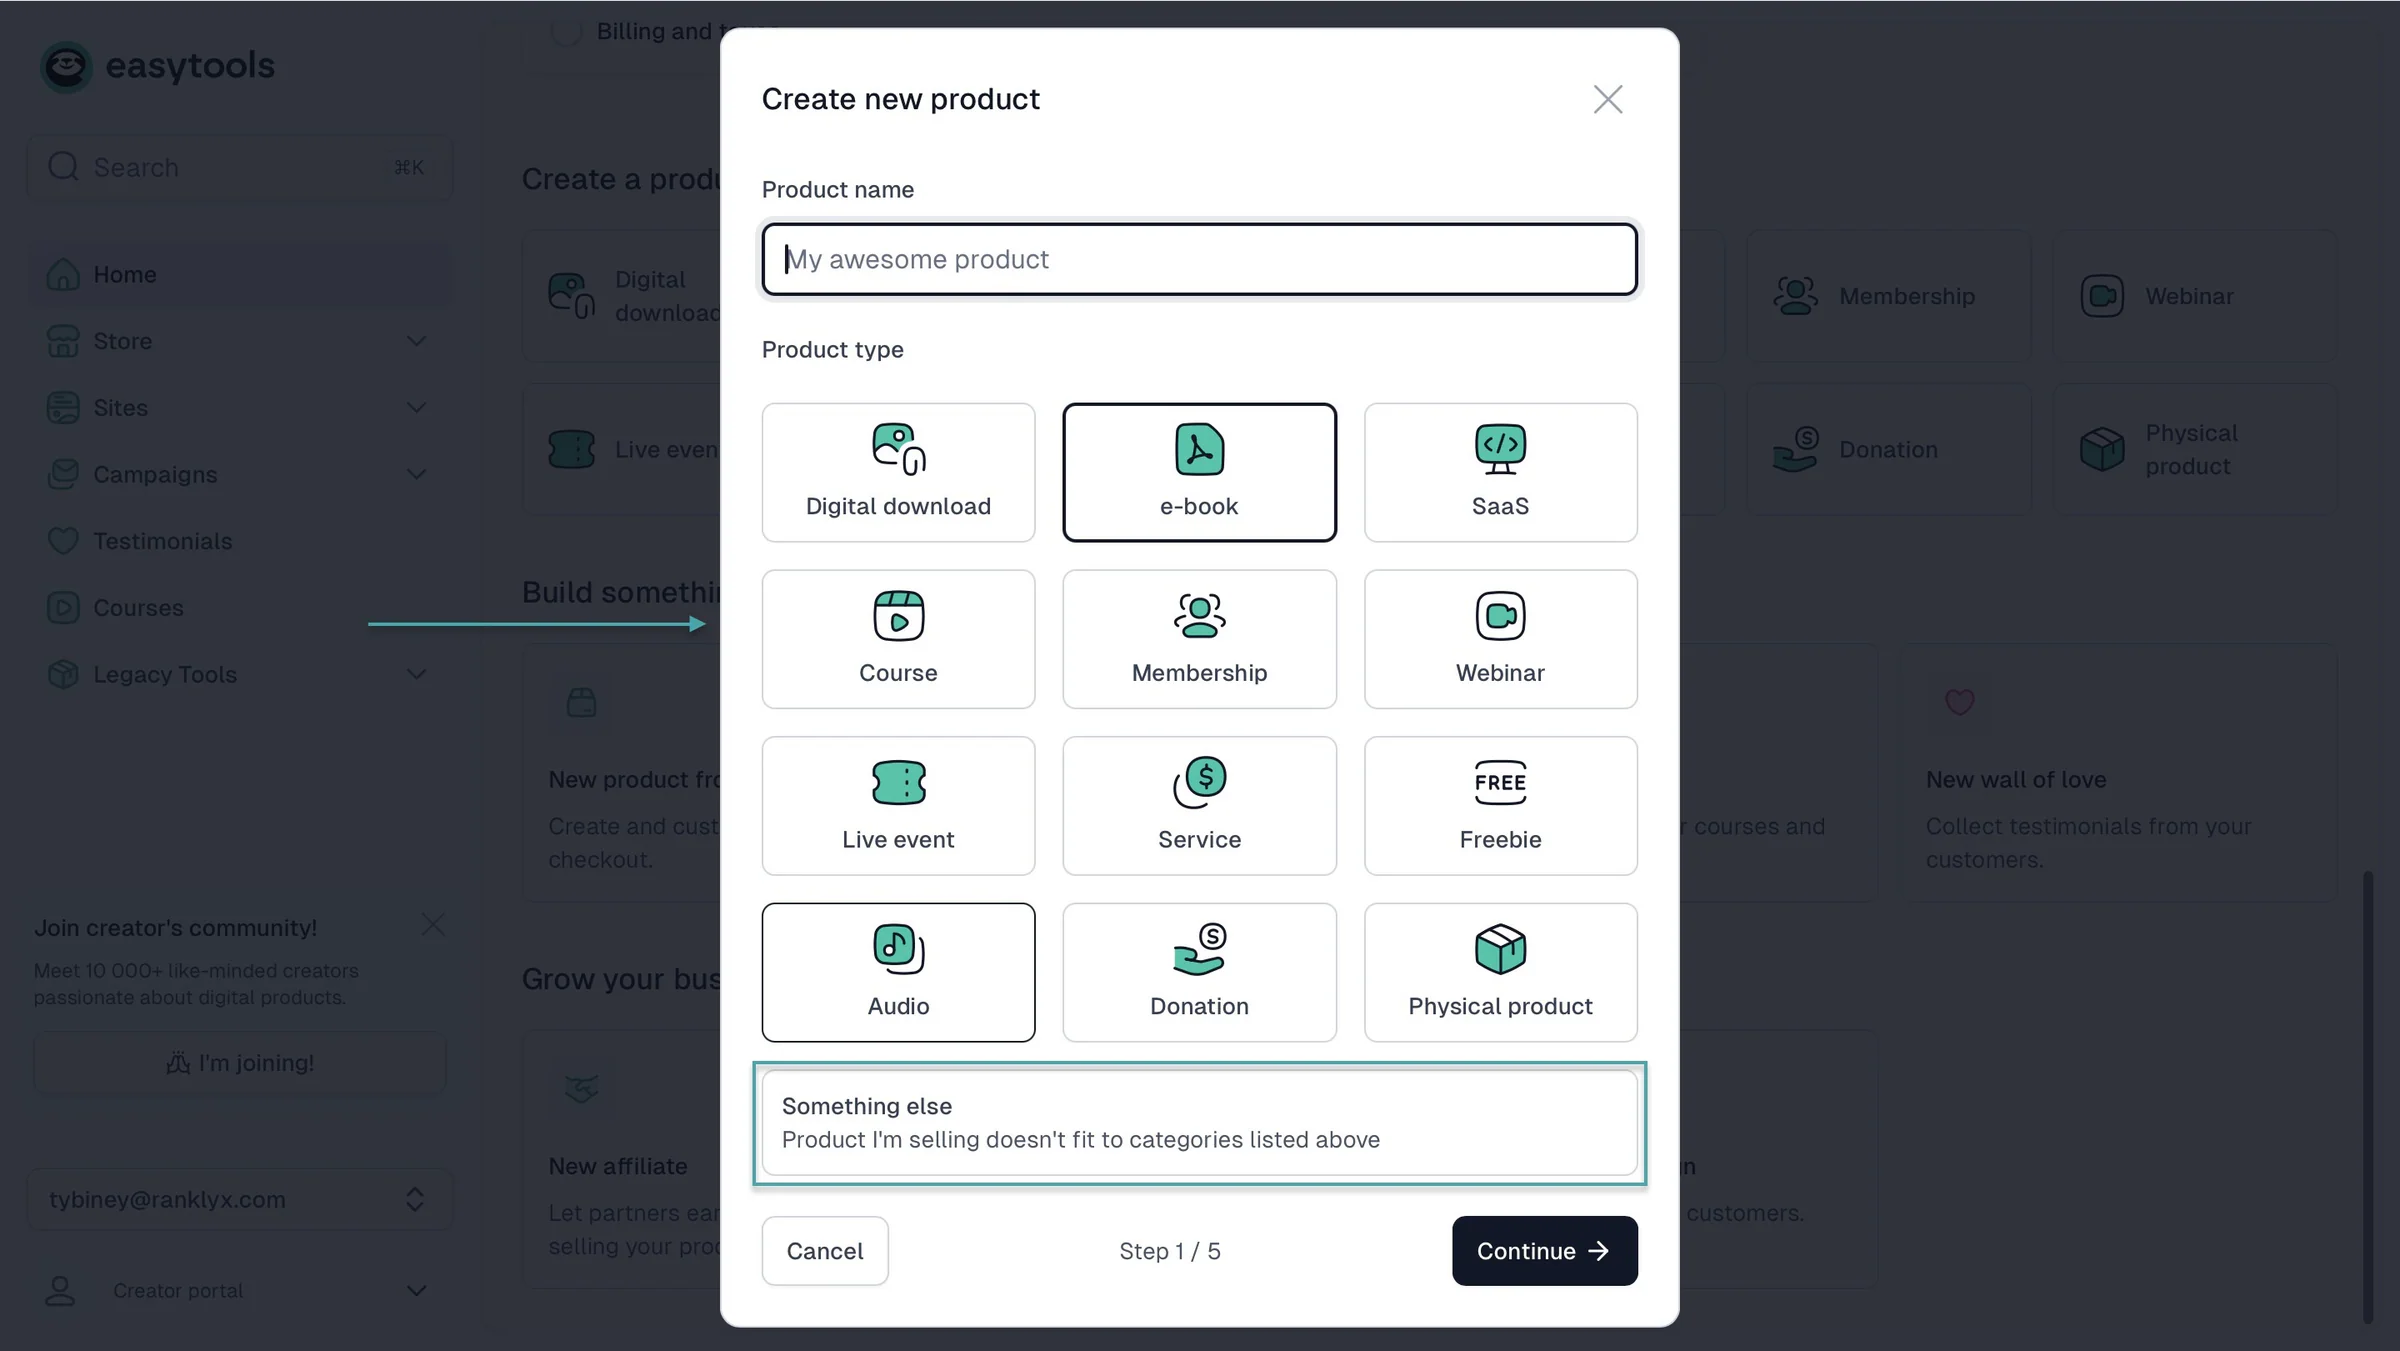Click the Legacy Tools box icon

(63, 674)
